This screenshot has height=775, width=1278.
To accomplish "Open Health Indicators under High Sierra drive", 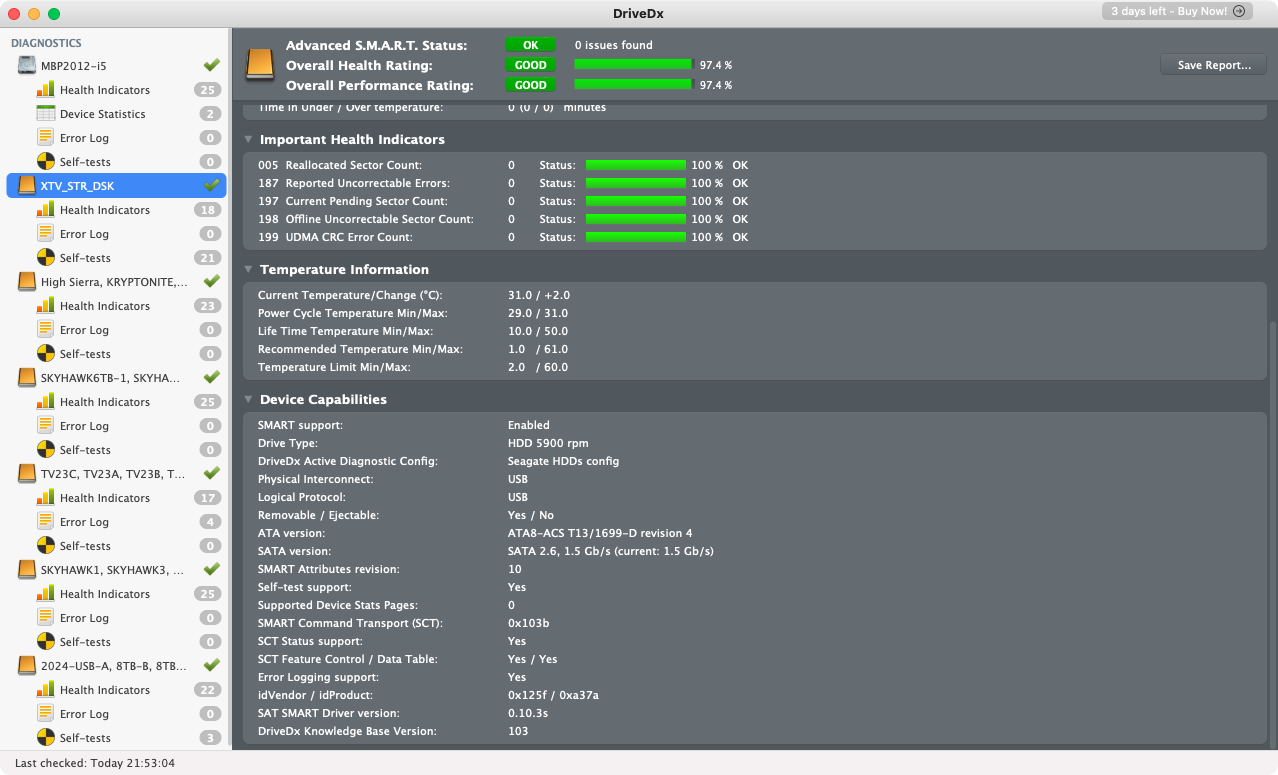I will 104,306.
